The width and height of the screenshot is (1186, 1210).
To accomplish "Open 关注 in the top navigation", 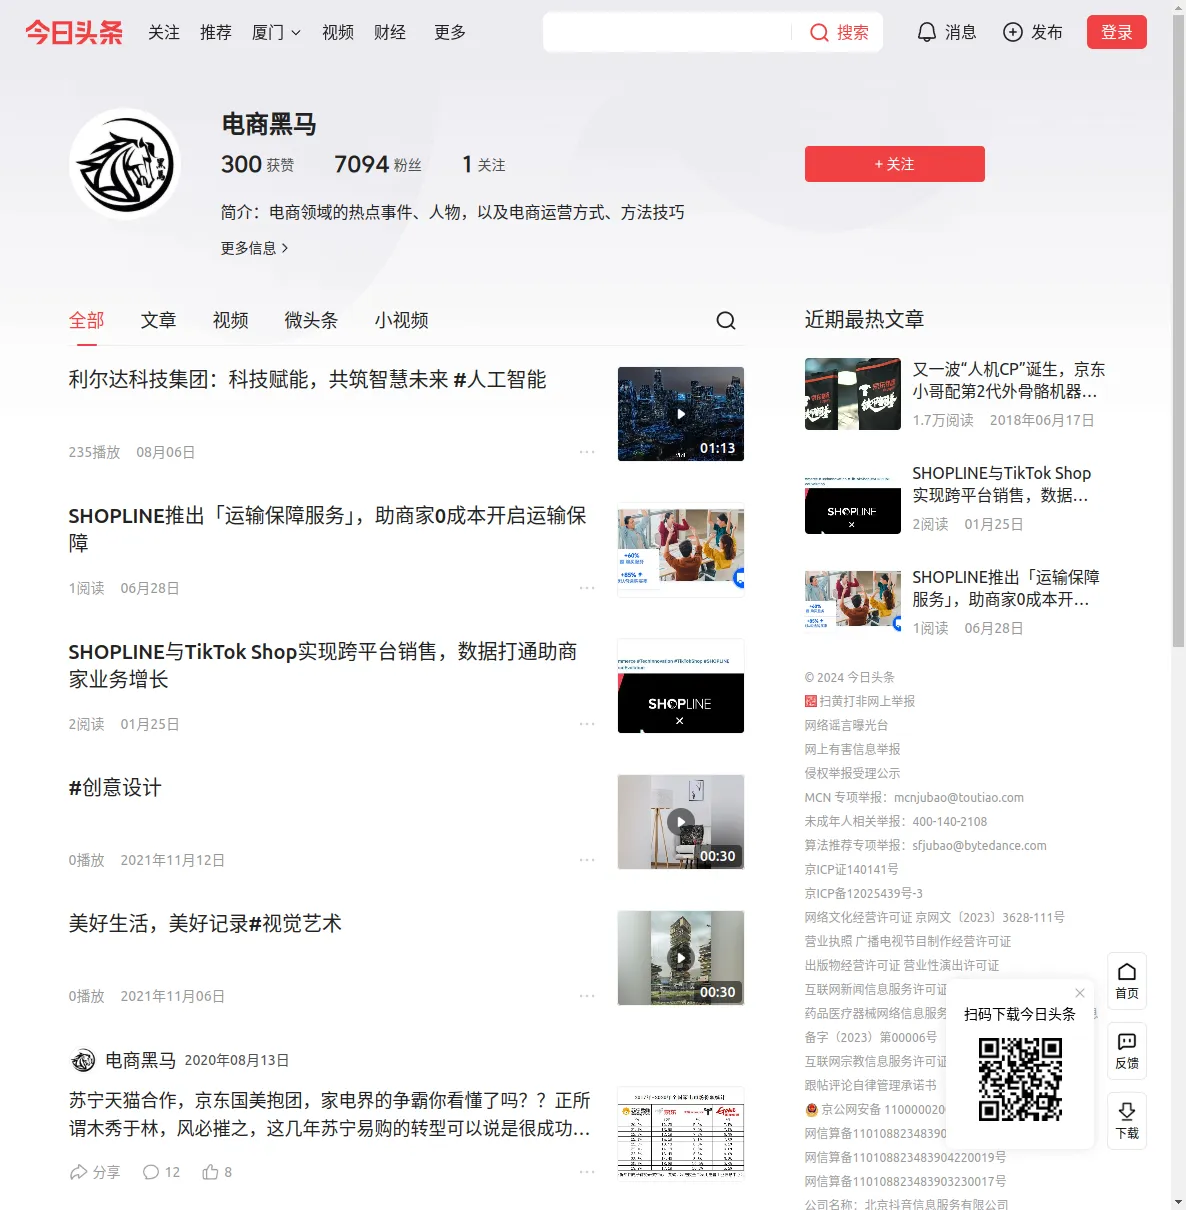I will coord(164,32).
